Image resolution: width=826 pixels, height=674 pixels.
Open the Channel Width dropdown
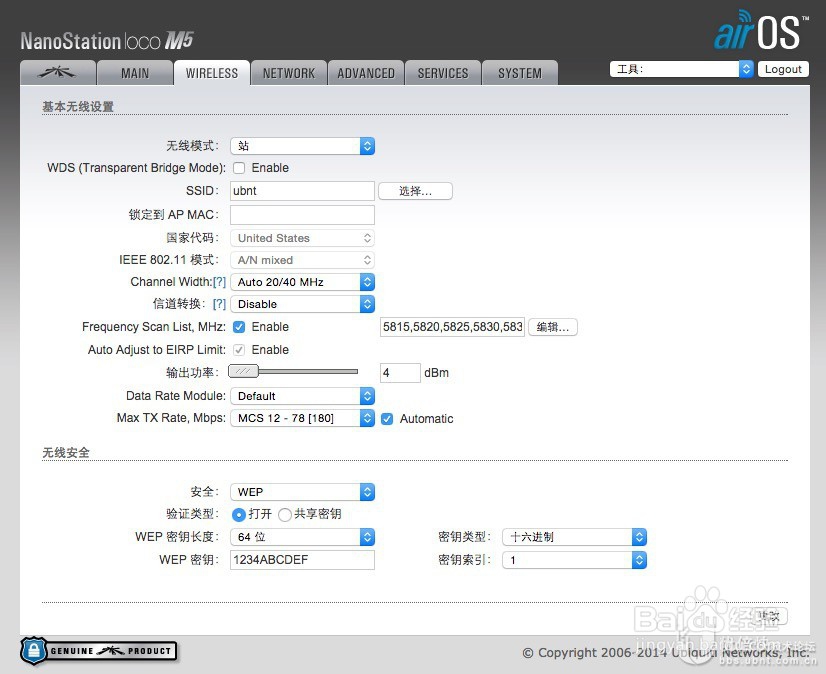tap(302, 282)
